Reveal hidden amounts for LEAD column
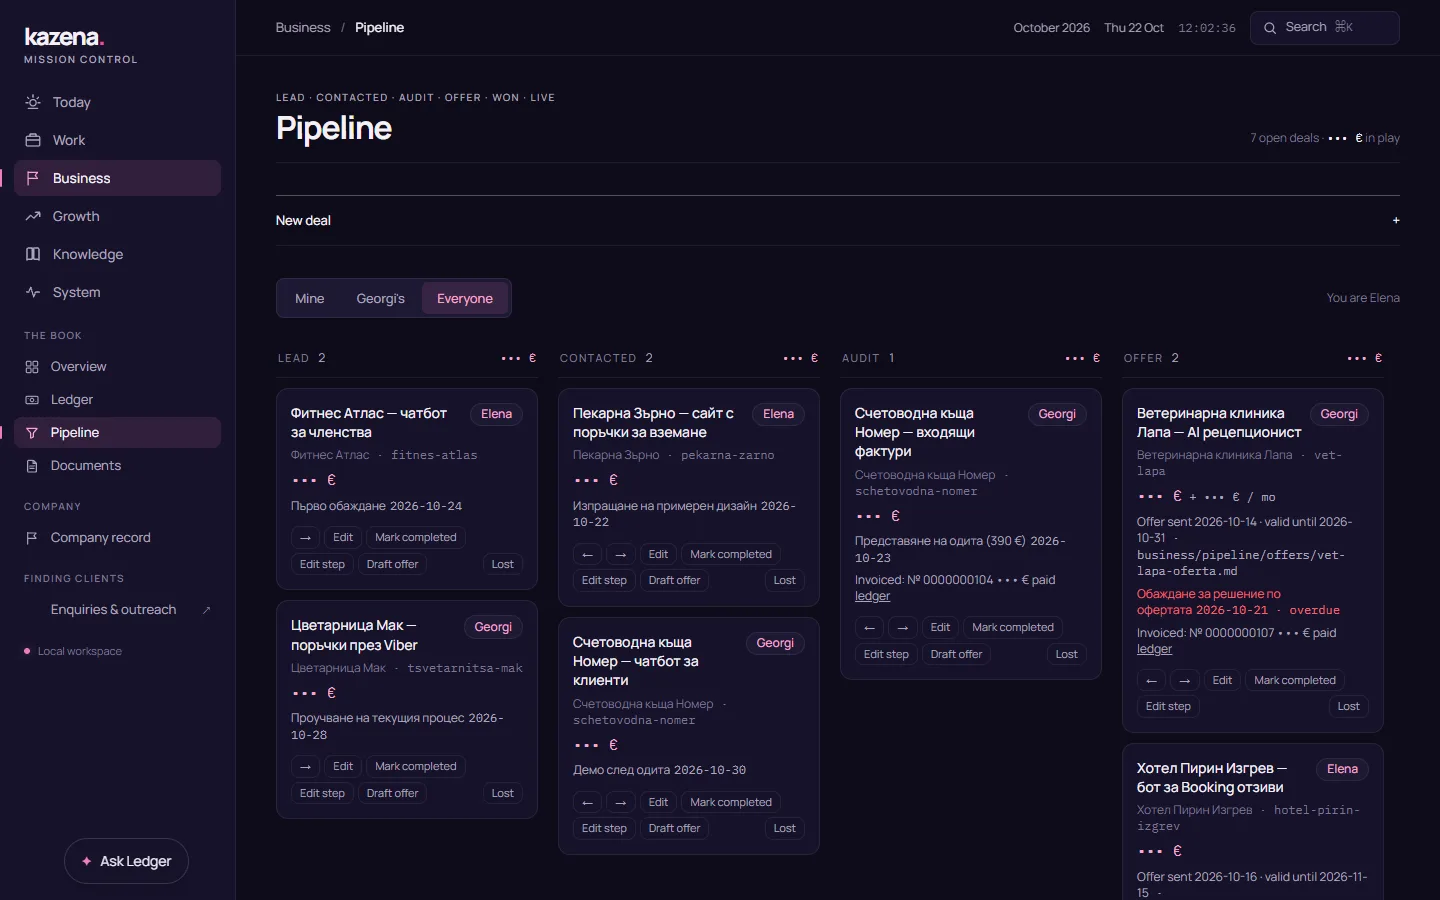The height and width of the screenshot is (900, 1440). (519, 358)
